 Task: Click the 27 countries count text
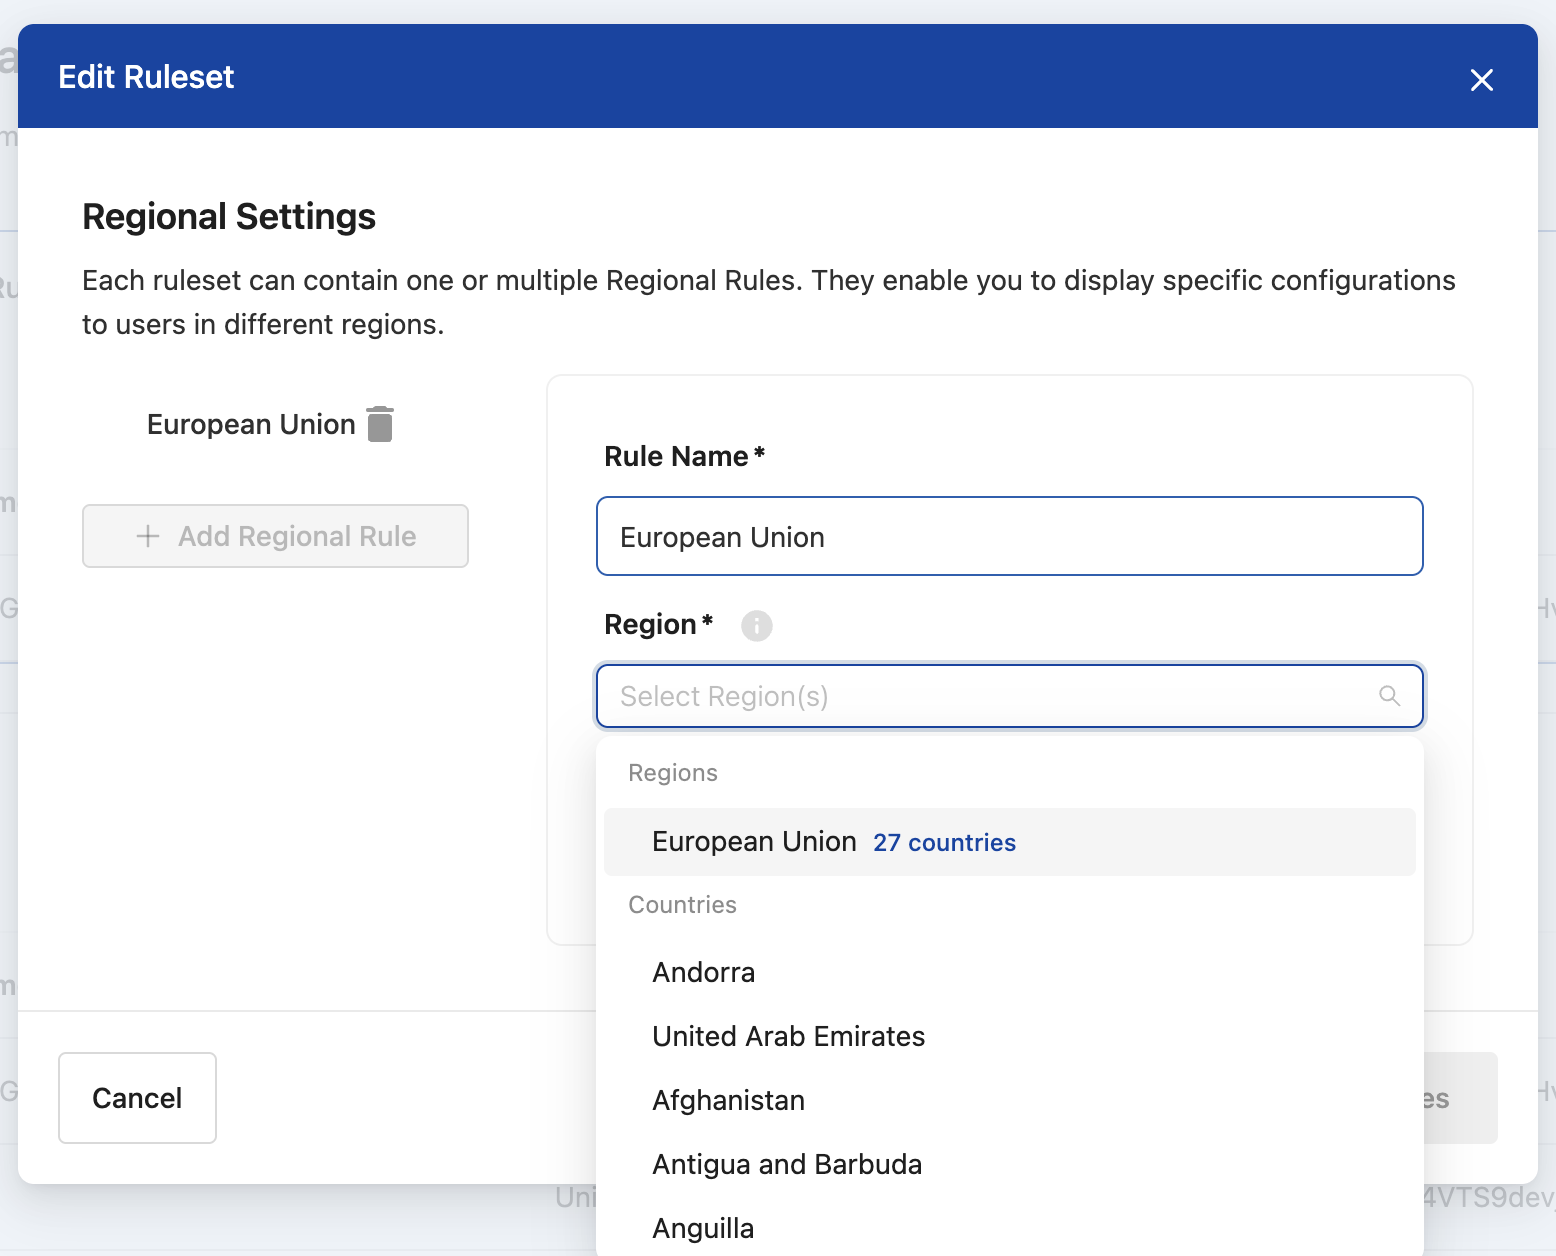pos(944,843)
